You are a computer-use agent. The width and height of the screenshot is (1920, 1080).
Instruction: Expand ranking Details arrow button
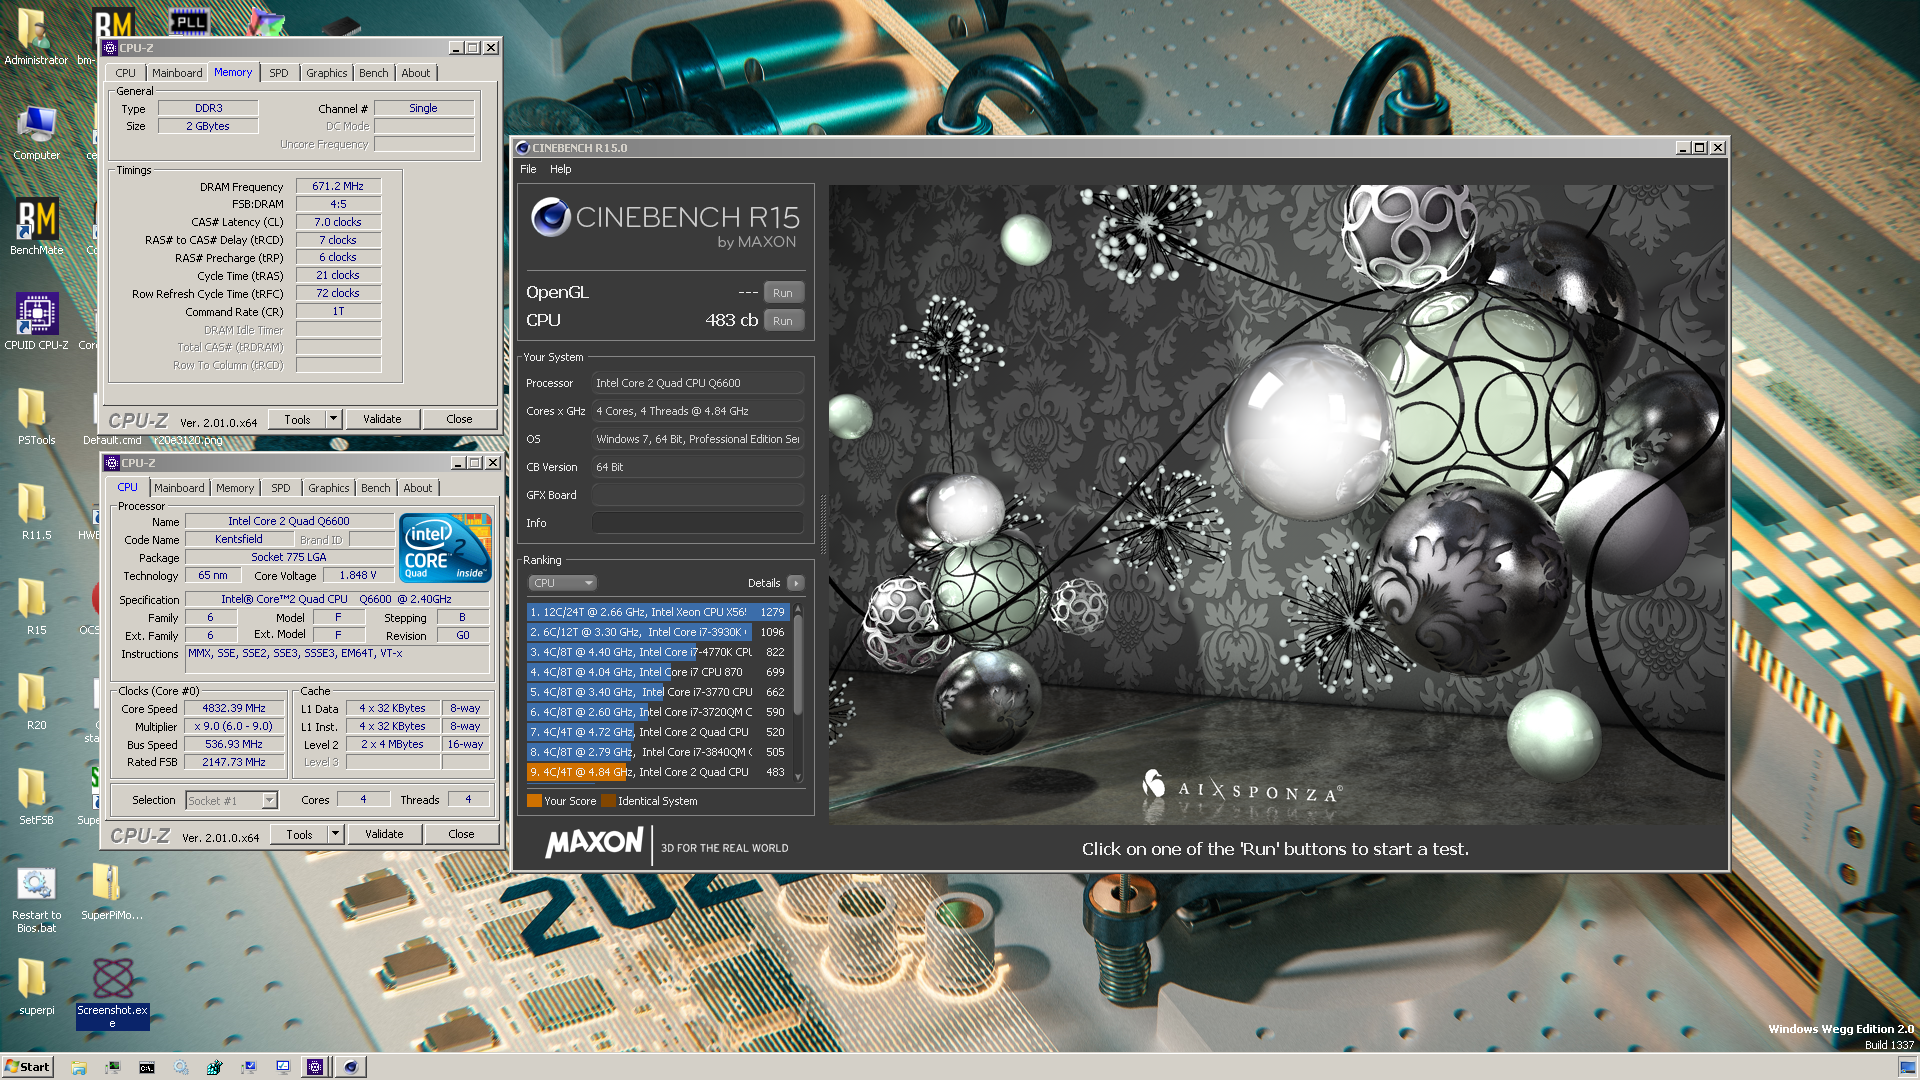coord(796,583)
